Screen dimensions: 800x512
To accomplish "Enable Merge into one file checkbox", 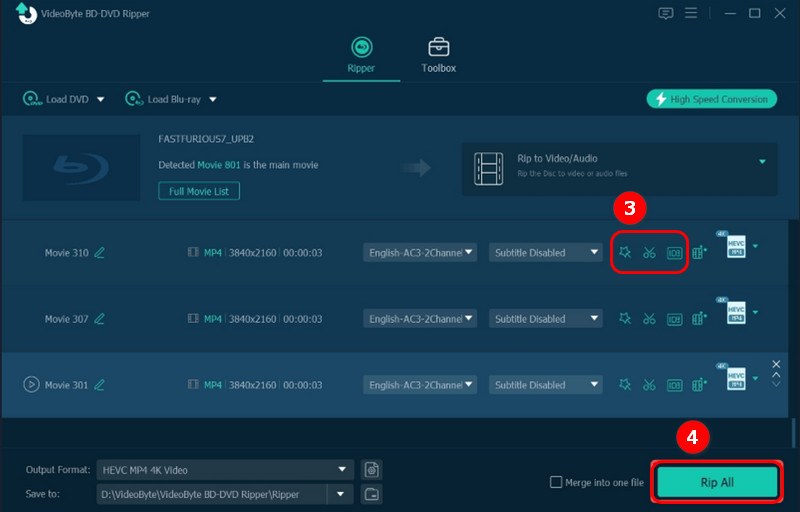I will point(556,482).
